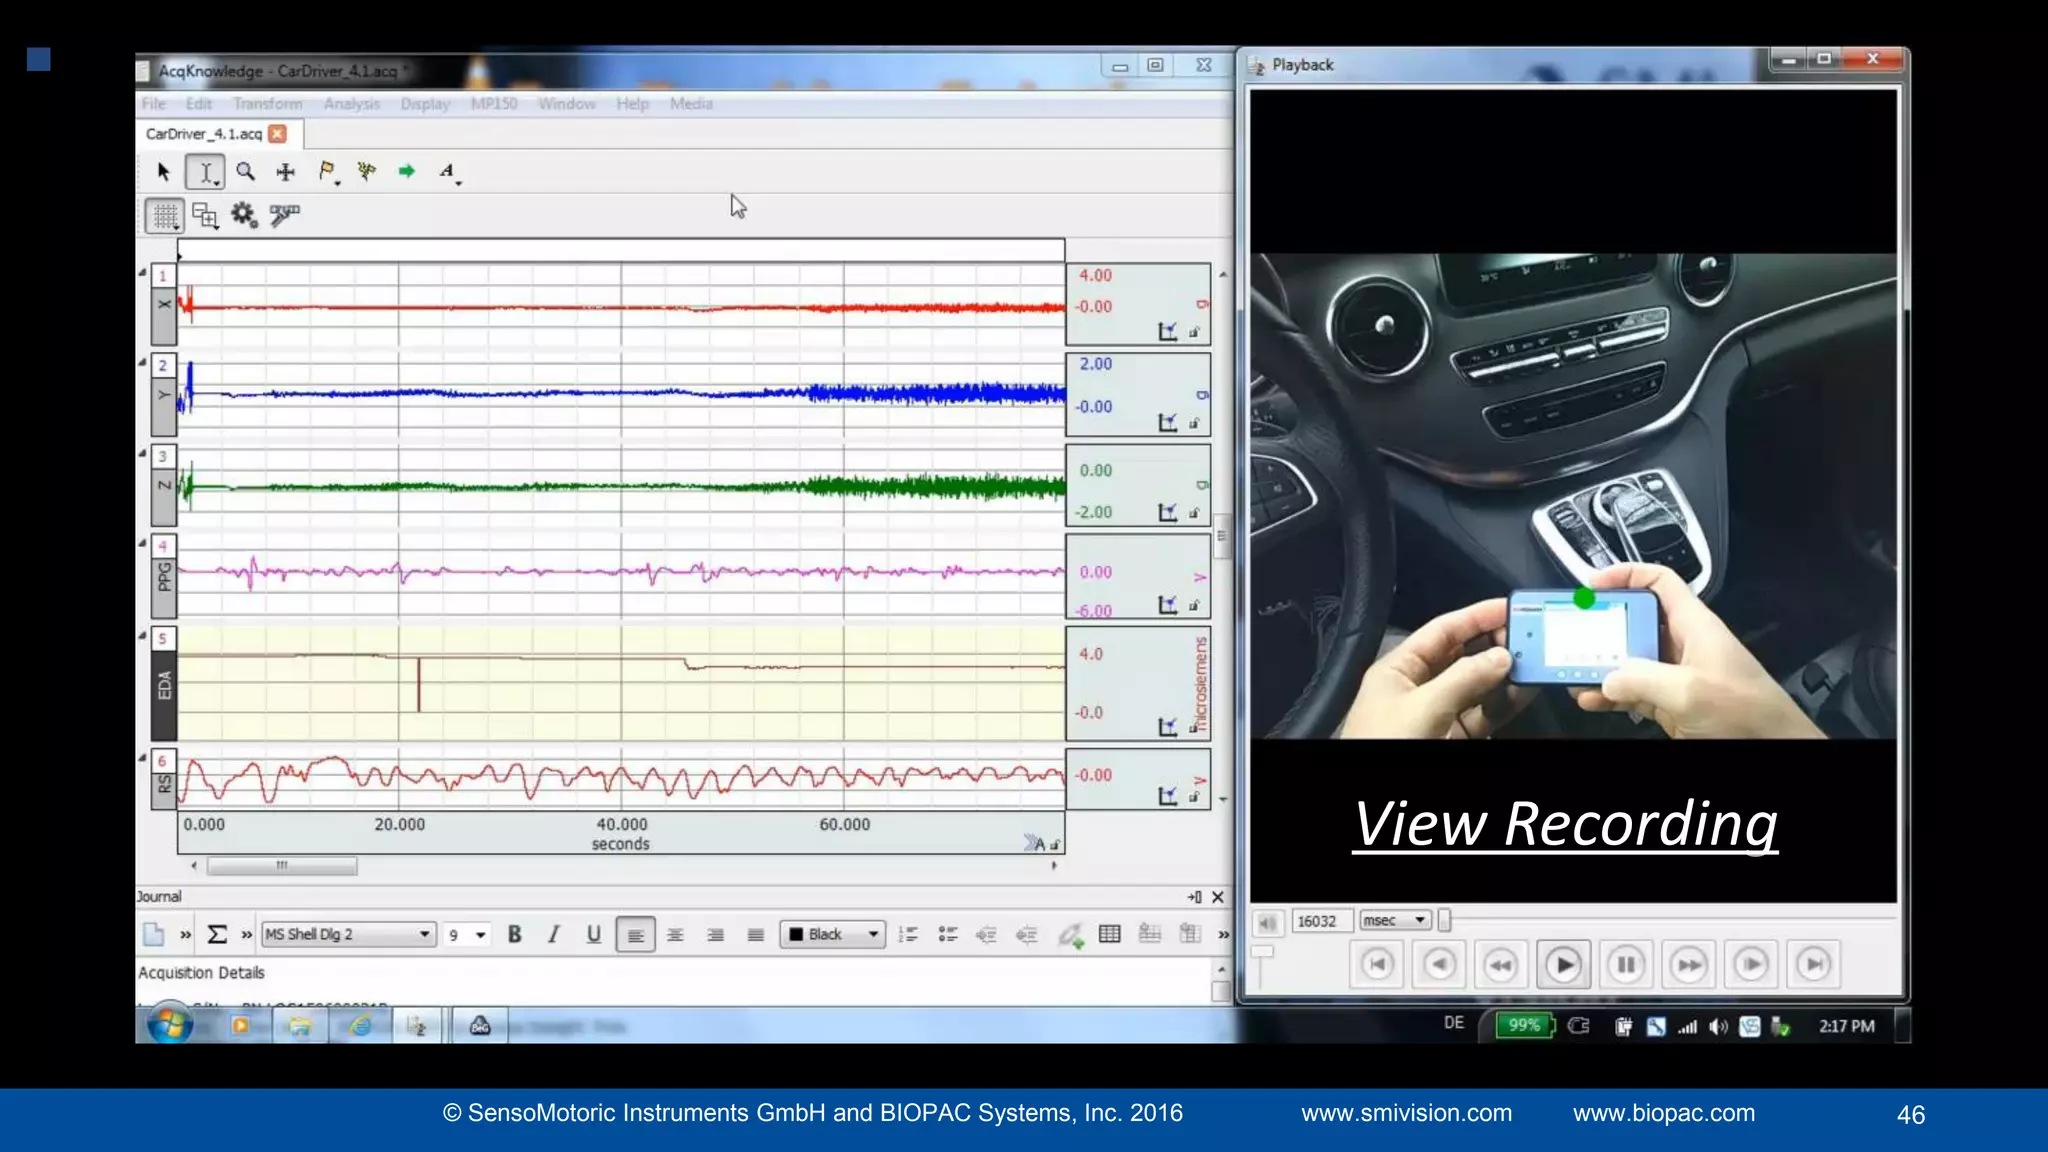Insert table in Journal
This screenshot has height=1152, width=2048.
(1109, 934)
